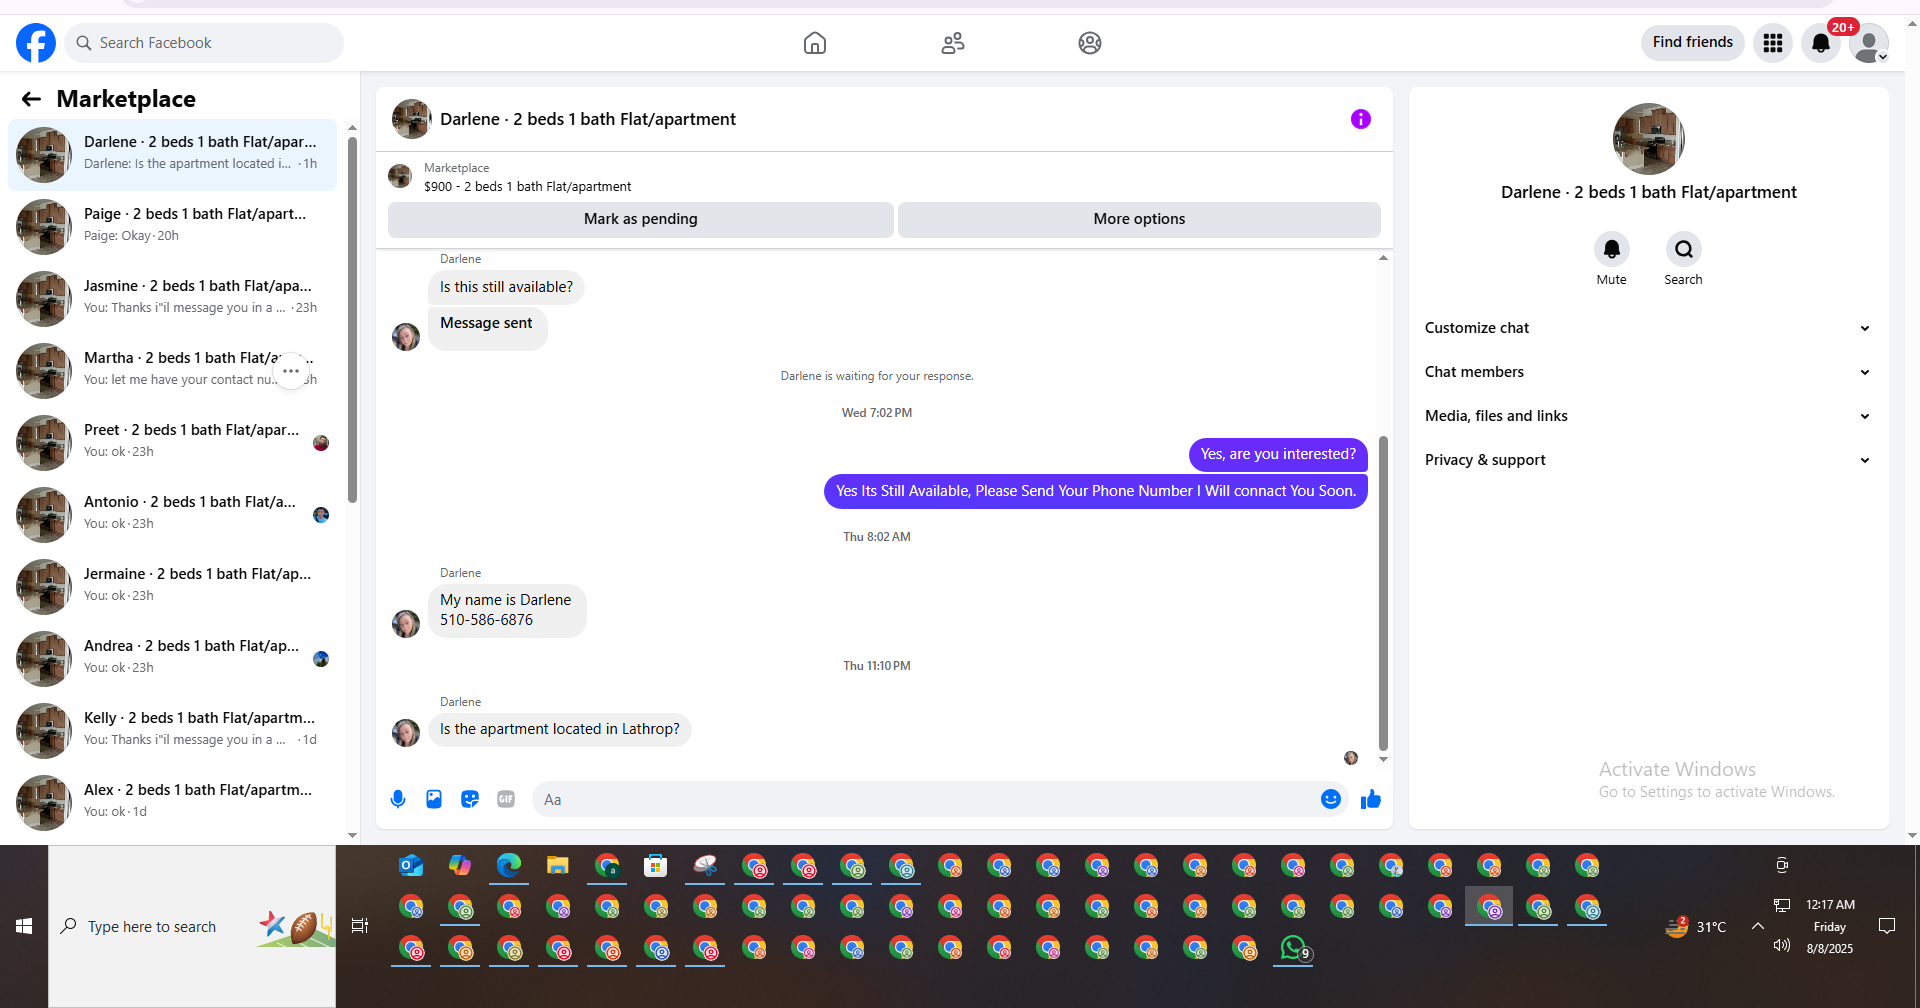
Task: Open the Windows notification center icon
Action: point(1887,926)
